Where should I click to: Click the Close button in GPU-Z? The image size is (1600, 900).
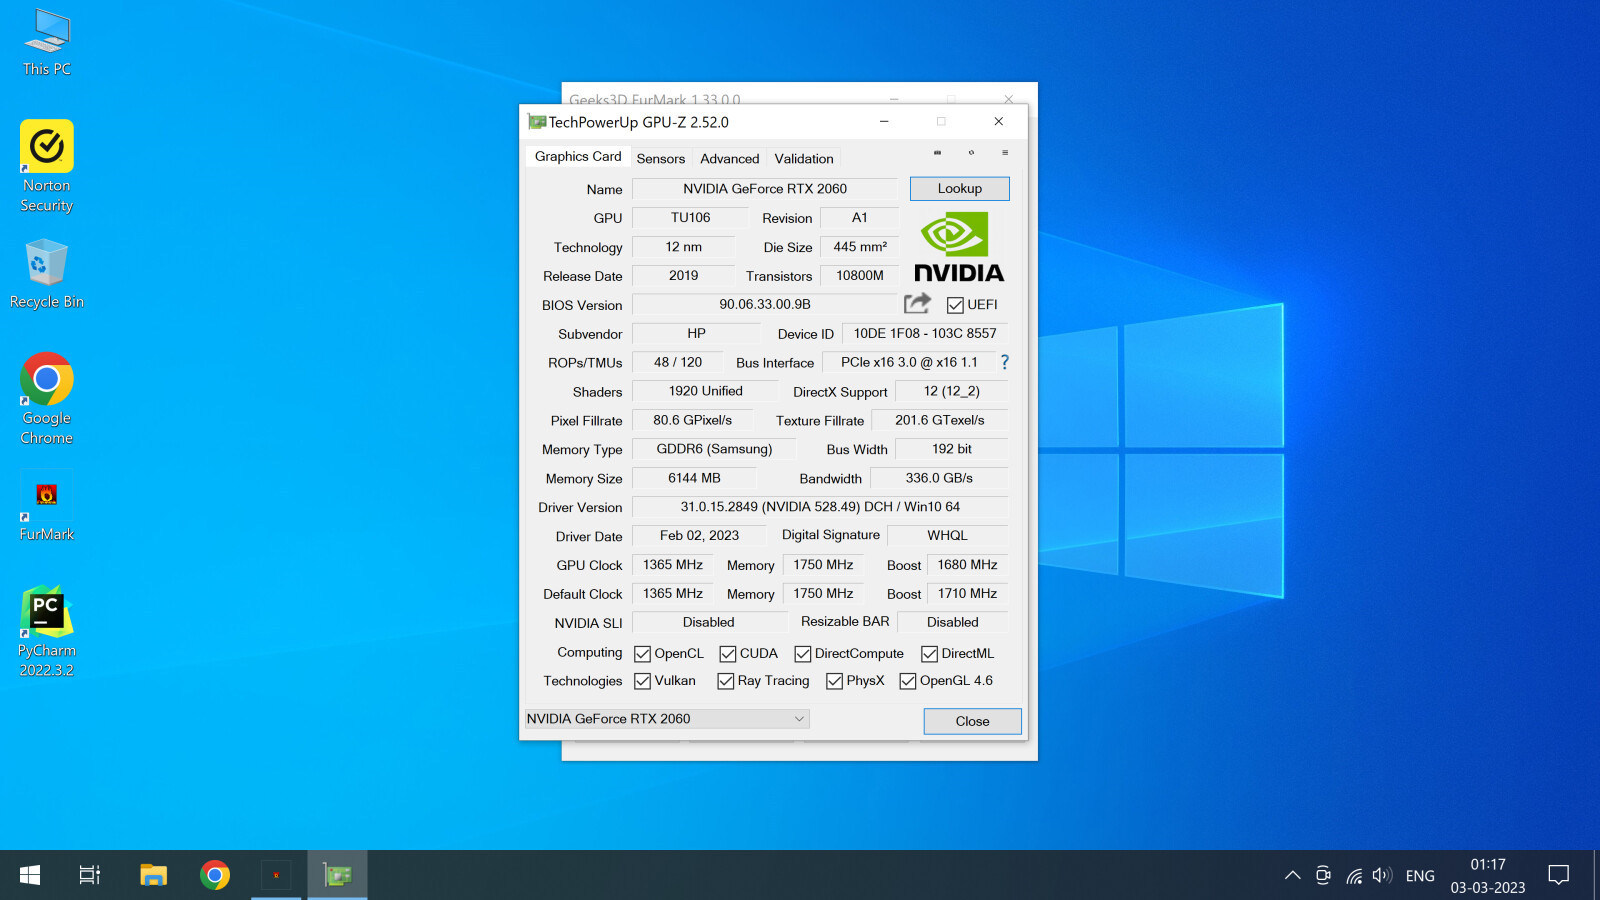pos(972,722)
